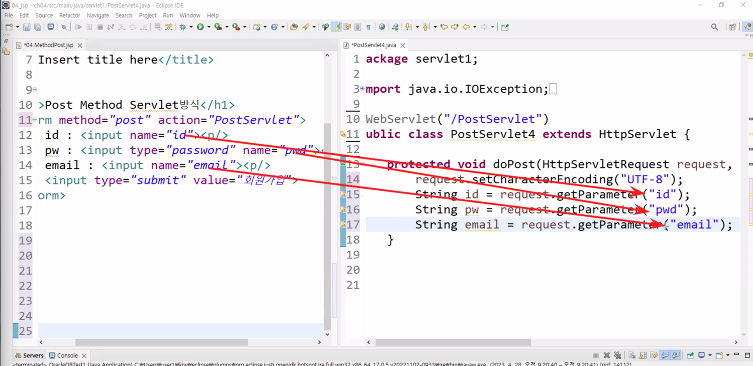The width and height of the screenshot is (753, 366).
Task: Expand the External Tools dropdown arrow
Action: pyautogui.click(x=245, y=27)
